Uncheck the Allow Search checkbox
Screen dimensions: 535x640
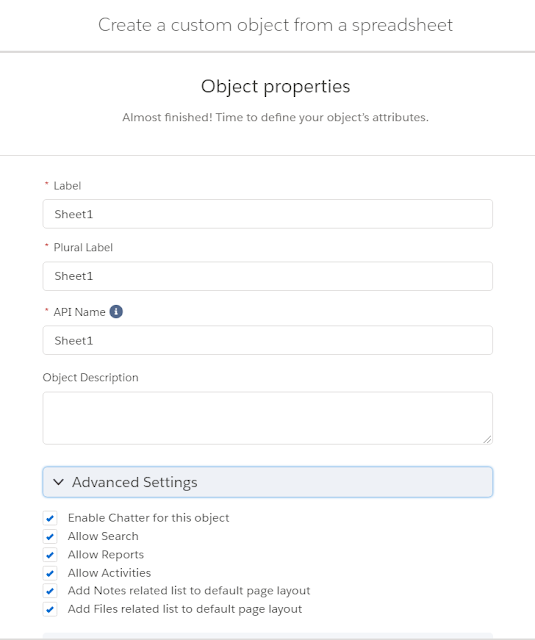(50, 536)
